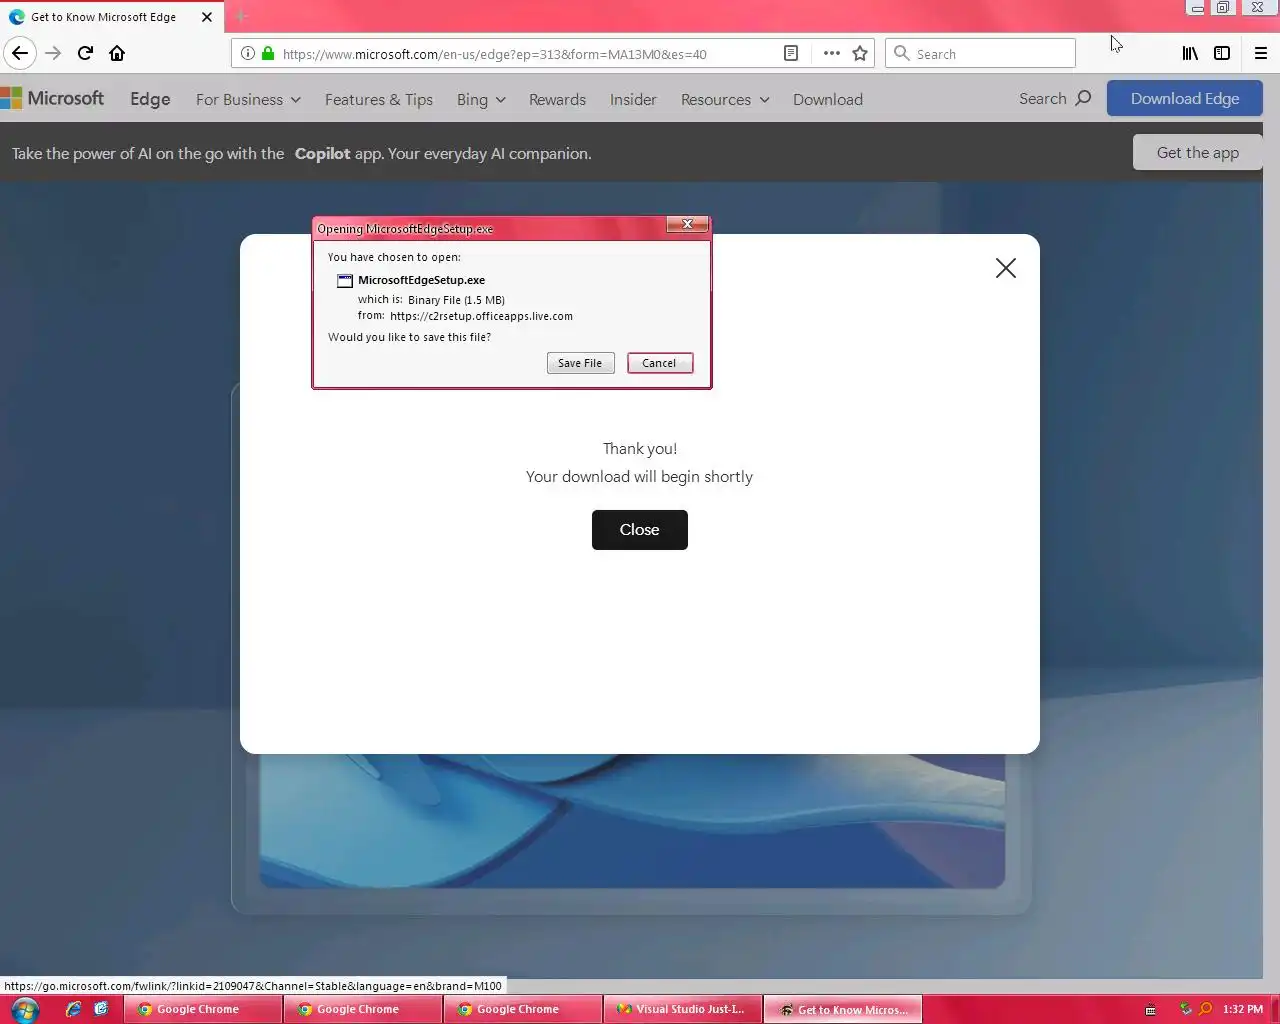Screen dimensions: 1280x1024
Task: Show the sidebars panel icon
Action: click(1222, 53)
